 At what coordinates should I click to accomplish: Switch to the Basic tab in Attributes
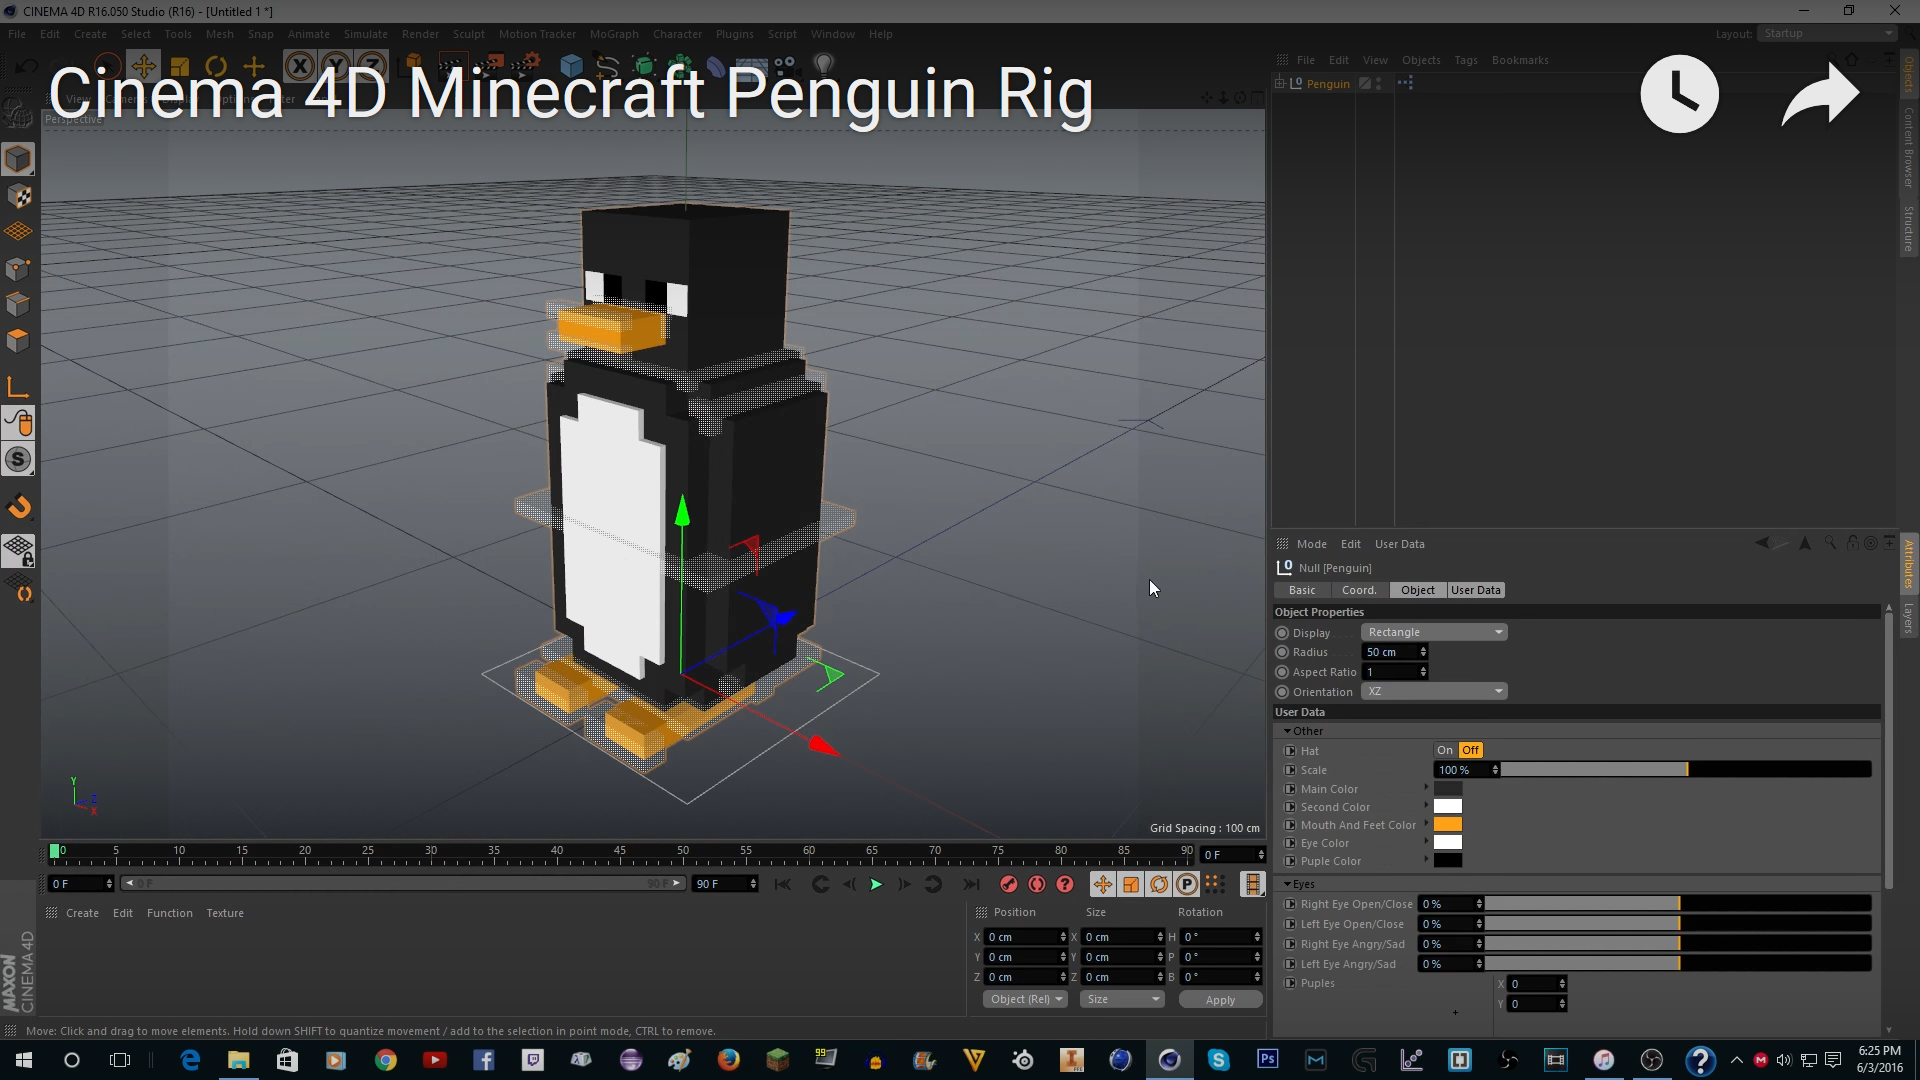1302,590
